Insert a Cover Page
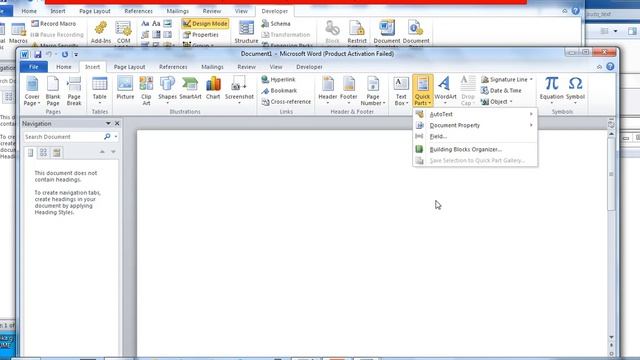The image size is (640, 360). click(32, 91)
